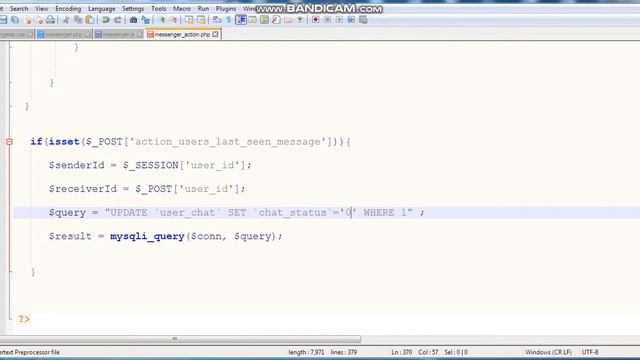Open Find with the binoculars icon
The height and width of the screenshot is (360, 640).
tap(133, 20)
